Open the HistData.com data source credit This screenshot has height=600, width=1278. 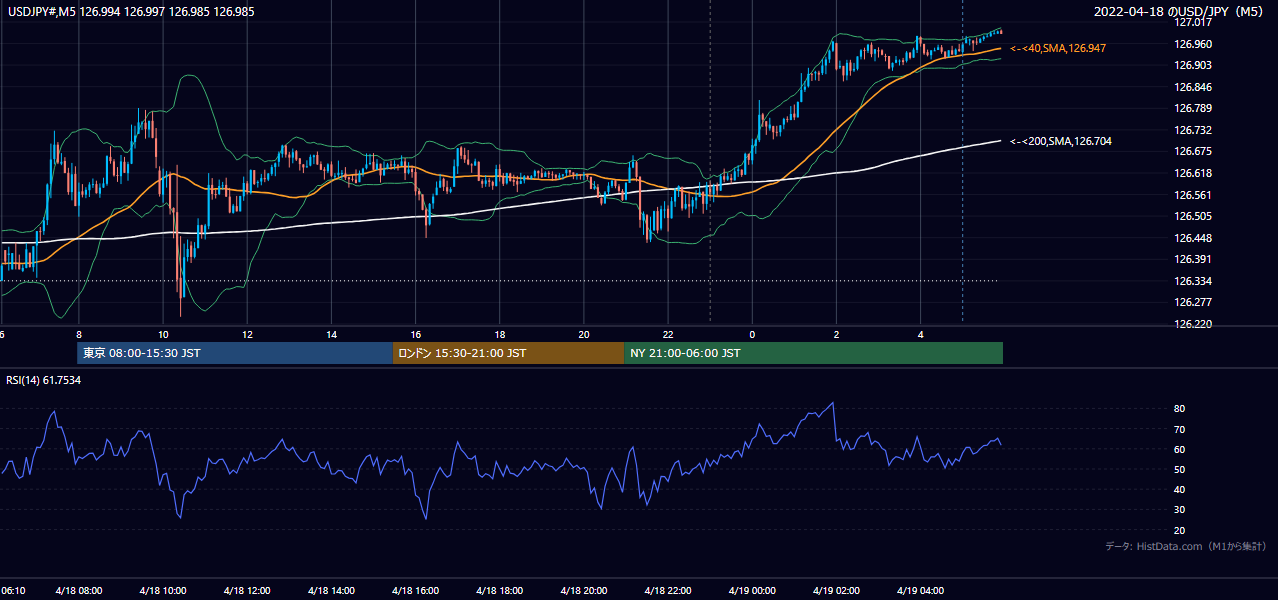(1186, 547)
